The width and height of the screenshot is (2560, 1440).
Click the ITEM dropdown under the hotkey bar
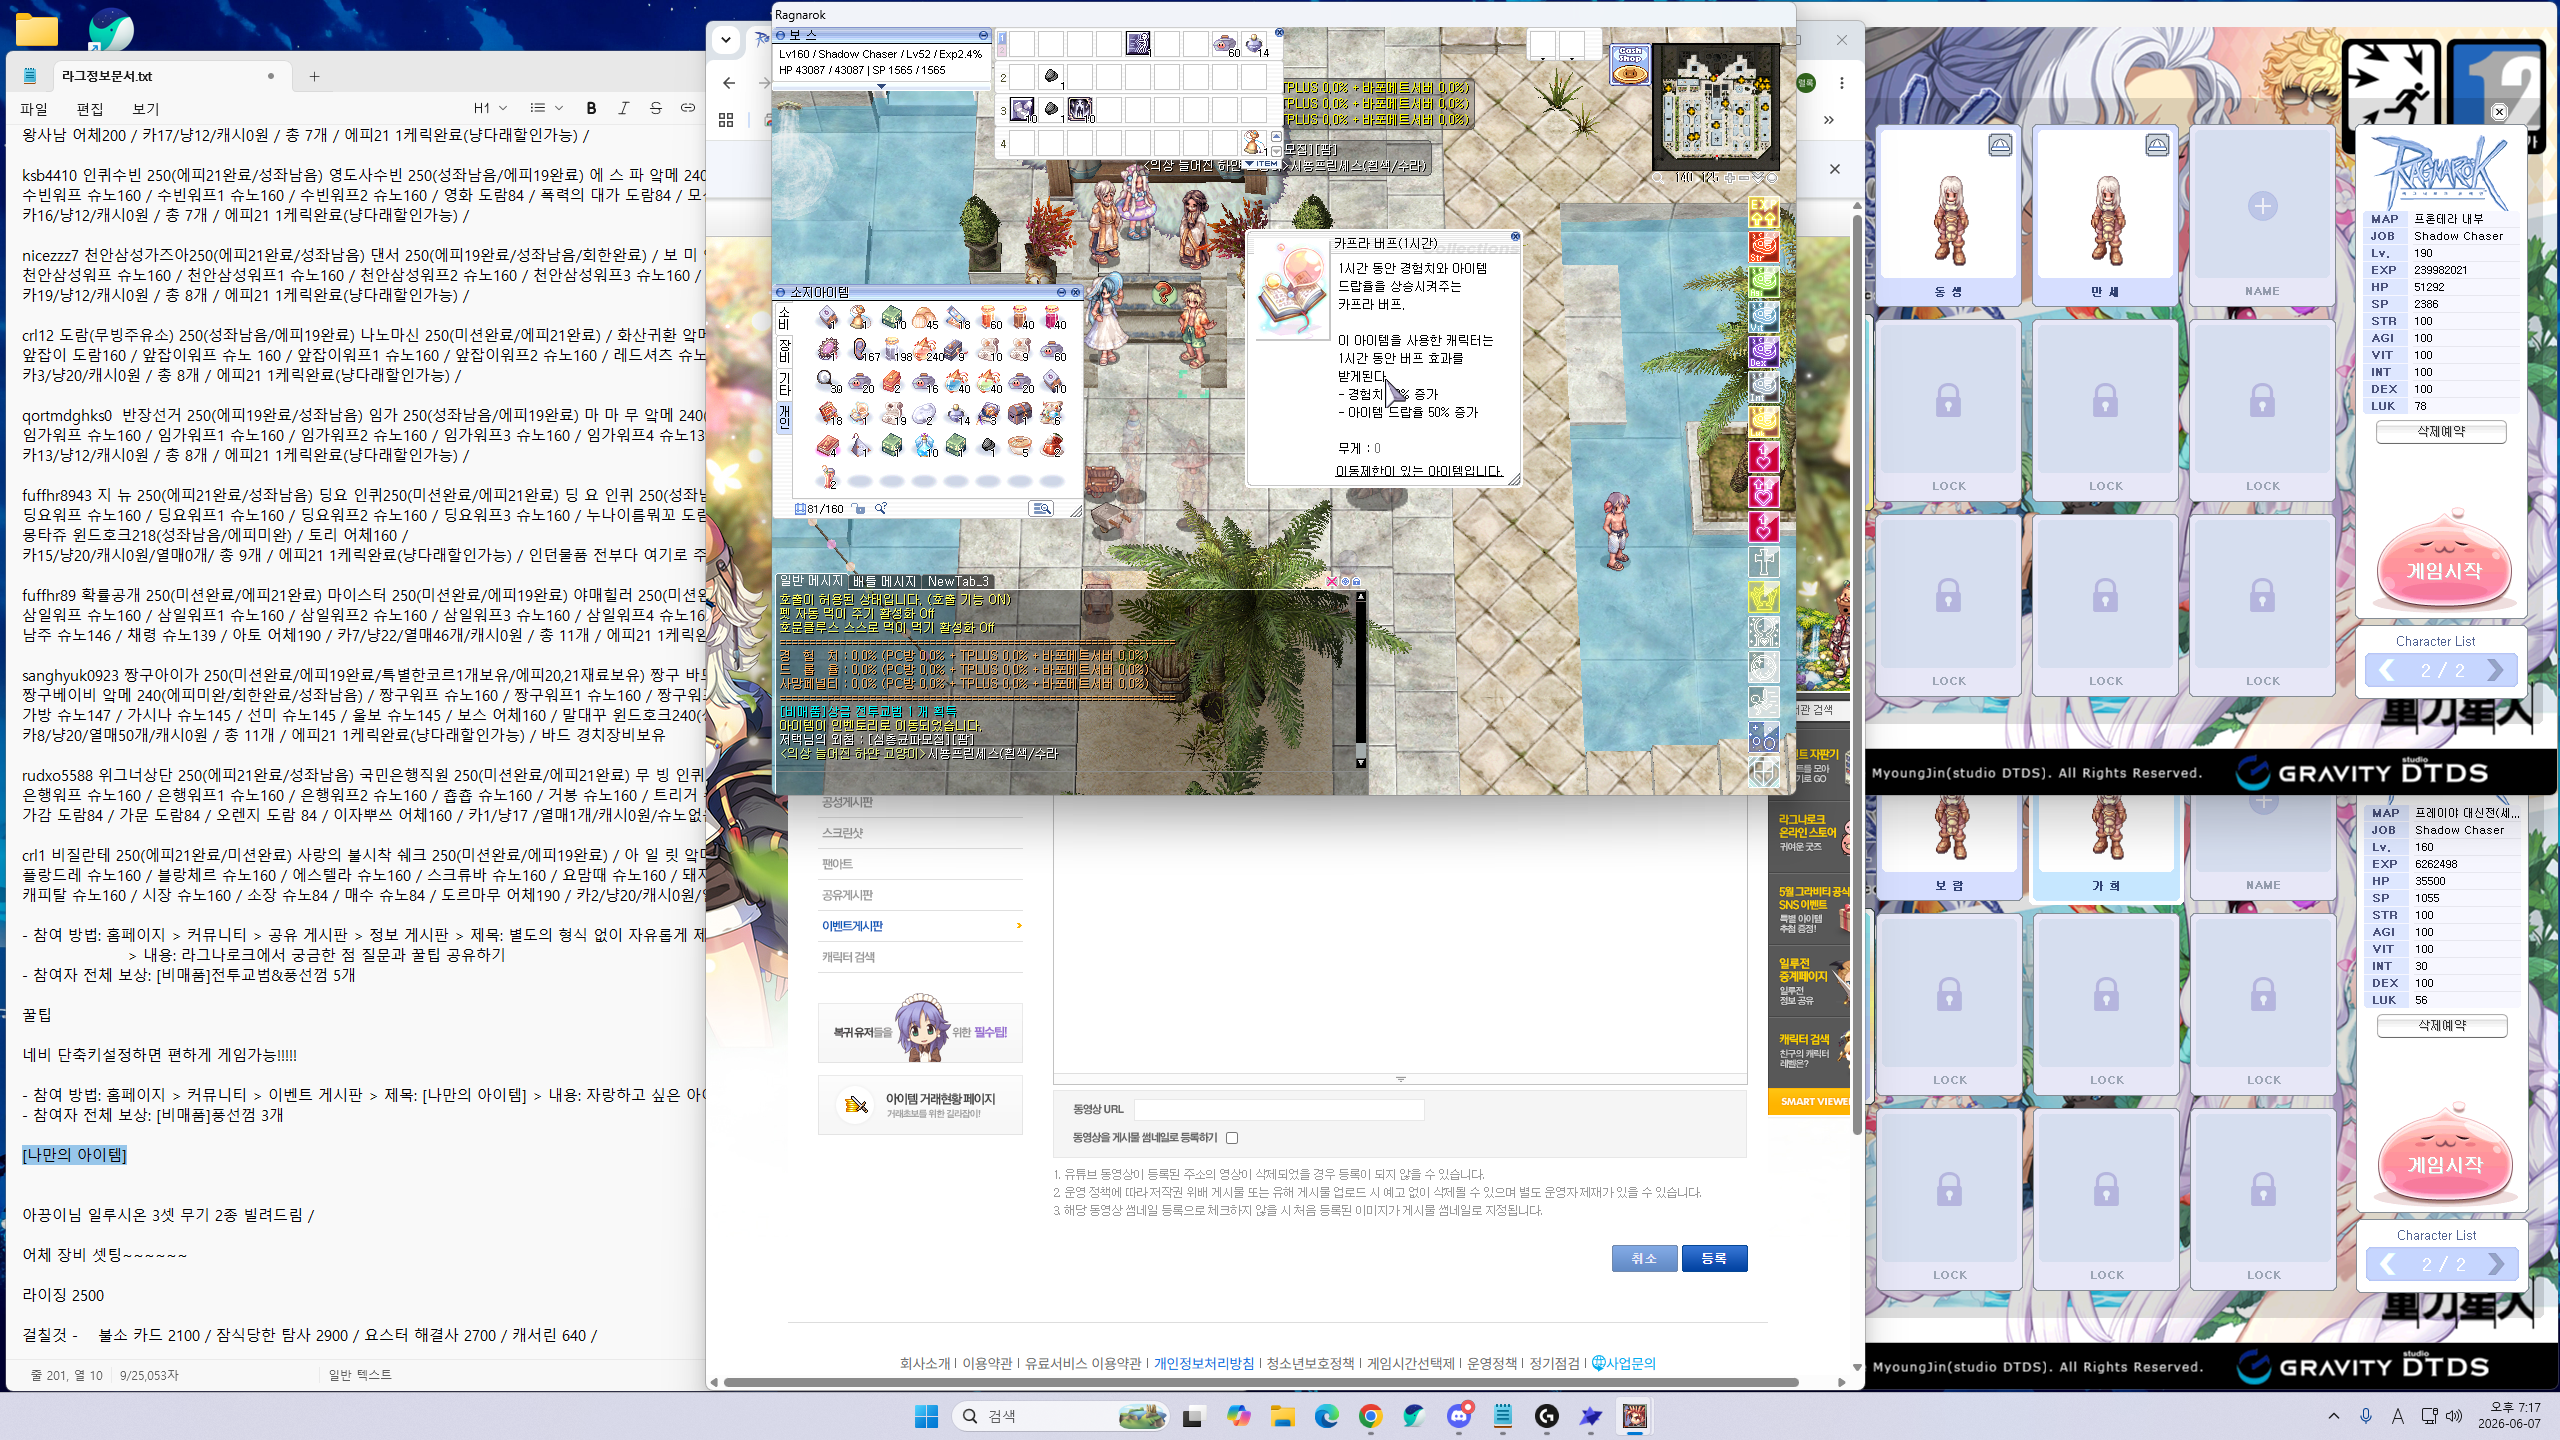(x=1261, y=163)
